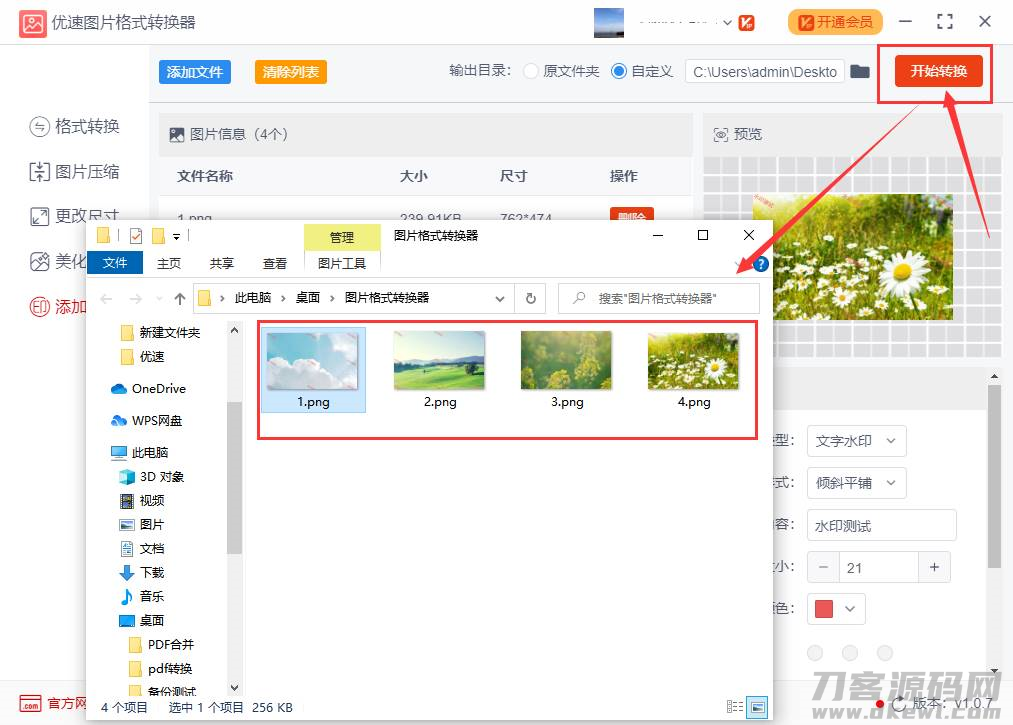The height and width of the screenshot is (725, 1013).
Task: Select the 1.png thumbnail
Action: [313, 370]
